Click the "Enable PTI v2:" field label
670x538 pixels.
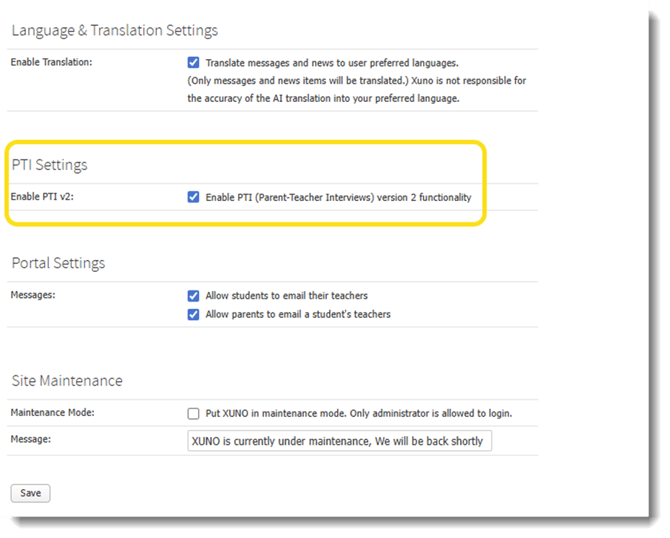click(x=43, y=197)
